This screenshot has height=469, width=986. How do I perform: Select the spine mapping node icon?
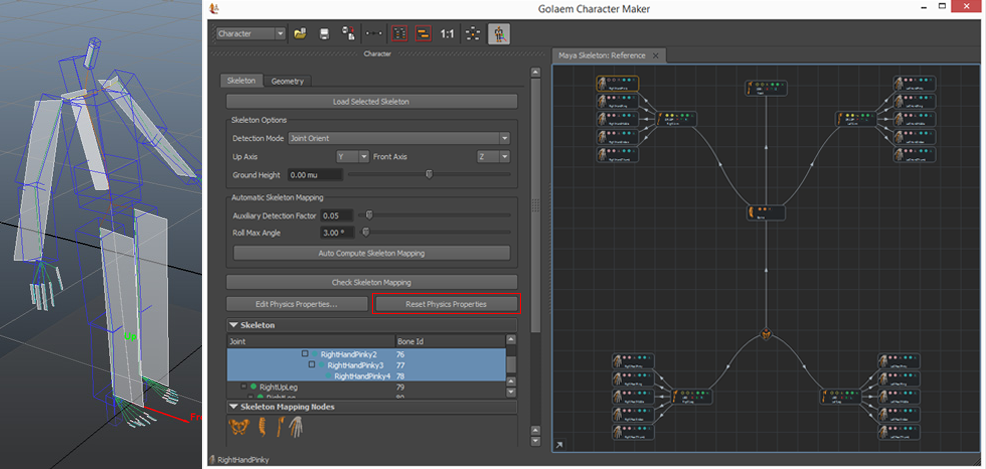(262, 427)
